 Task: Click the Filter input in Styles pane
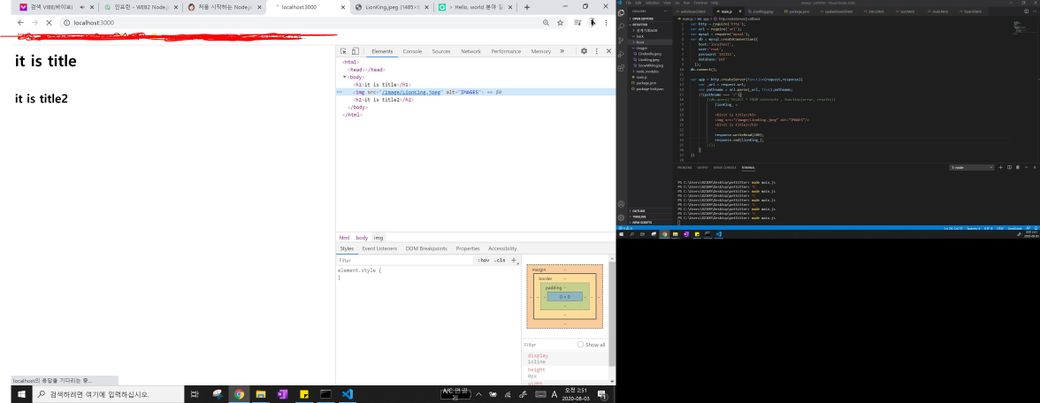pyautogui.click(x=400, y=260)
